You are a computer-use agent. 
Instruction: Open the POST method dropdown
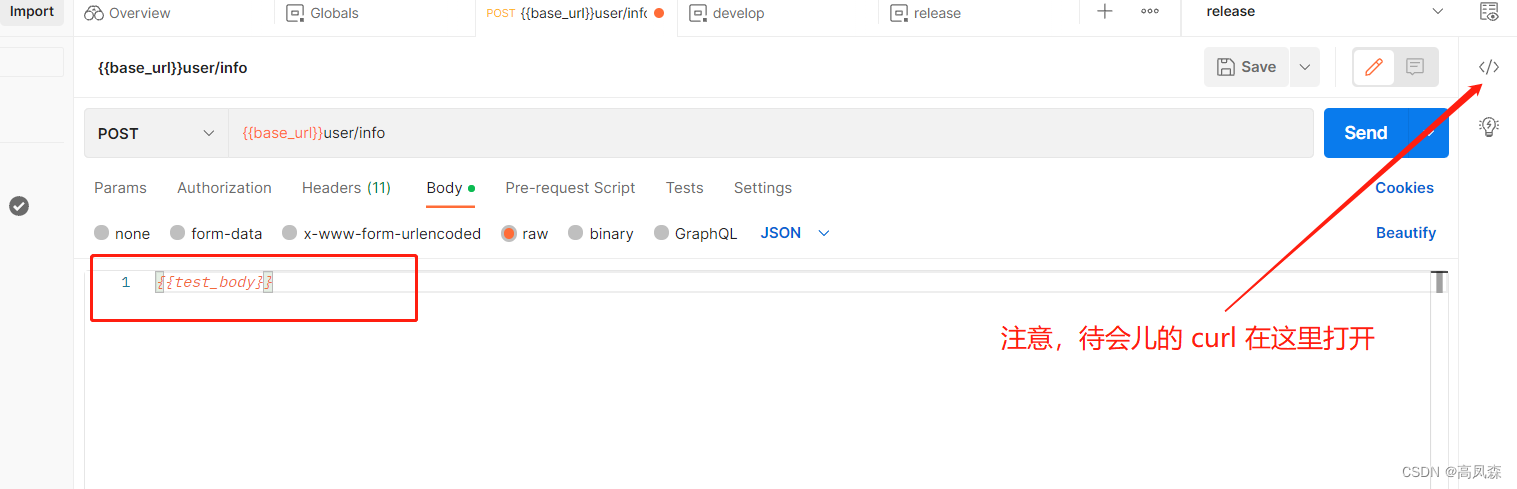click(x=156, y=133)
